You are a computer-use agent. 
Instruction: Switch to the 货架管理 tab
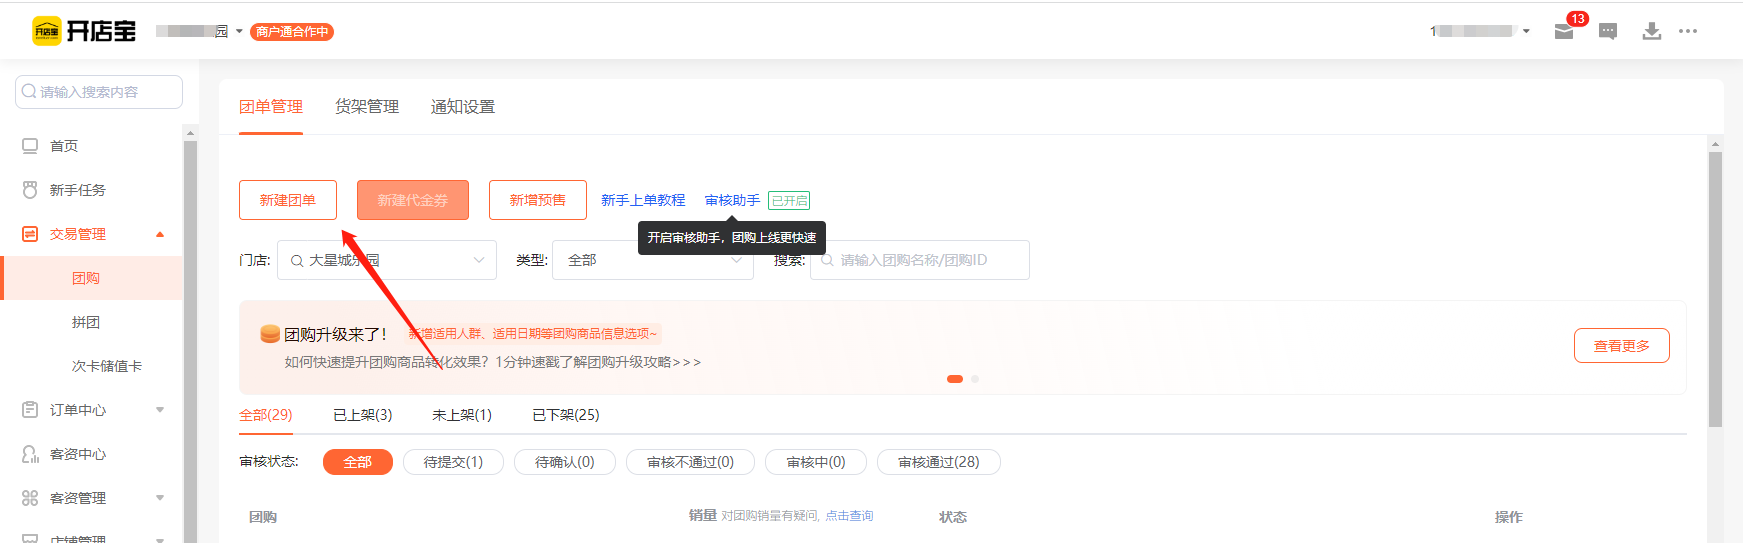click(367, 107)
